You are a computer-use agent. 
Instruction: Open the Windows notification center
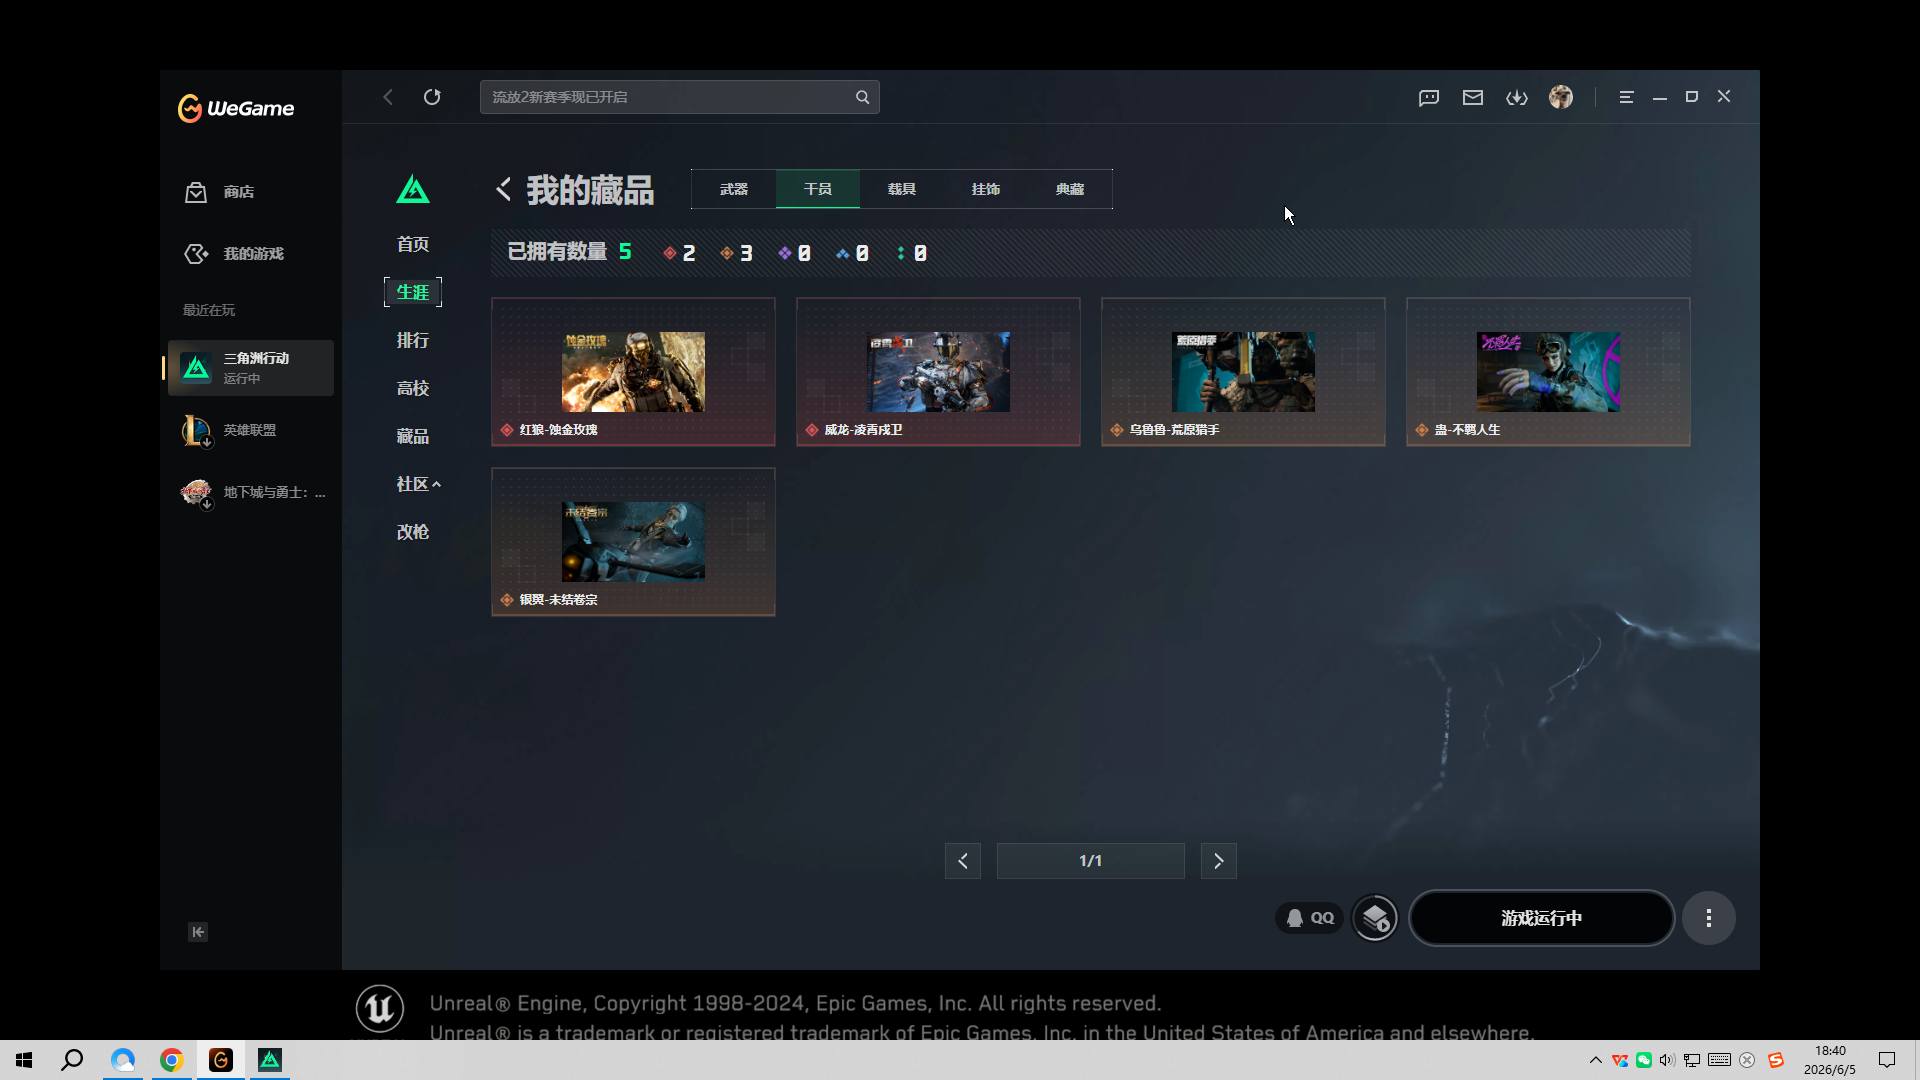[x=1887, y=1060]
